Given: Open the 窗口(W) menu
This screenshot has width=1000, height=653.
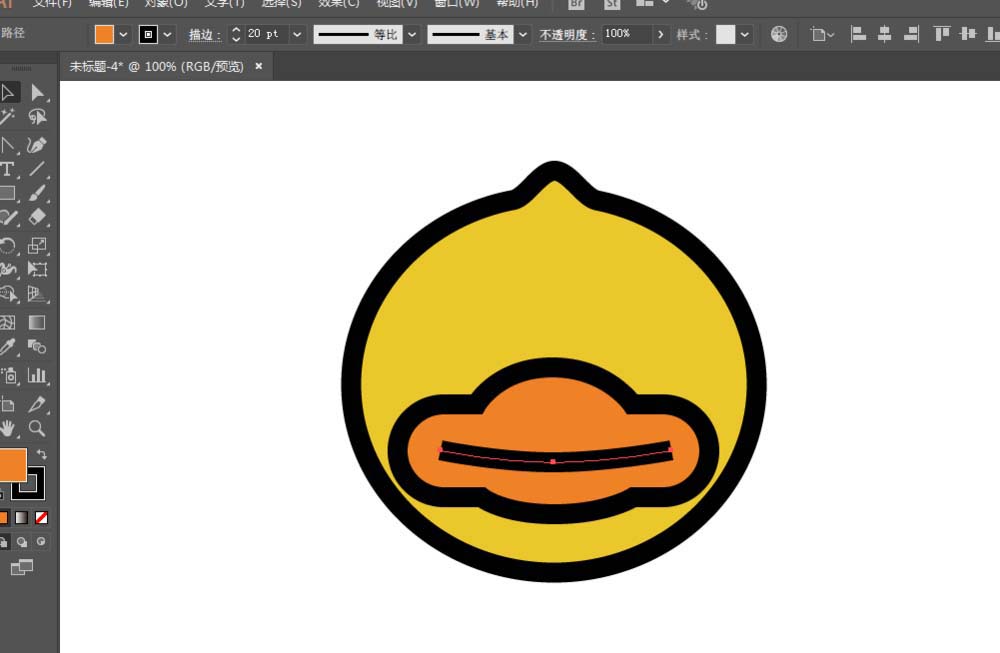Looking at the screenshot, I should [x=456, y=3].
